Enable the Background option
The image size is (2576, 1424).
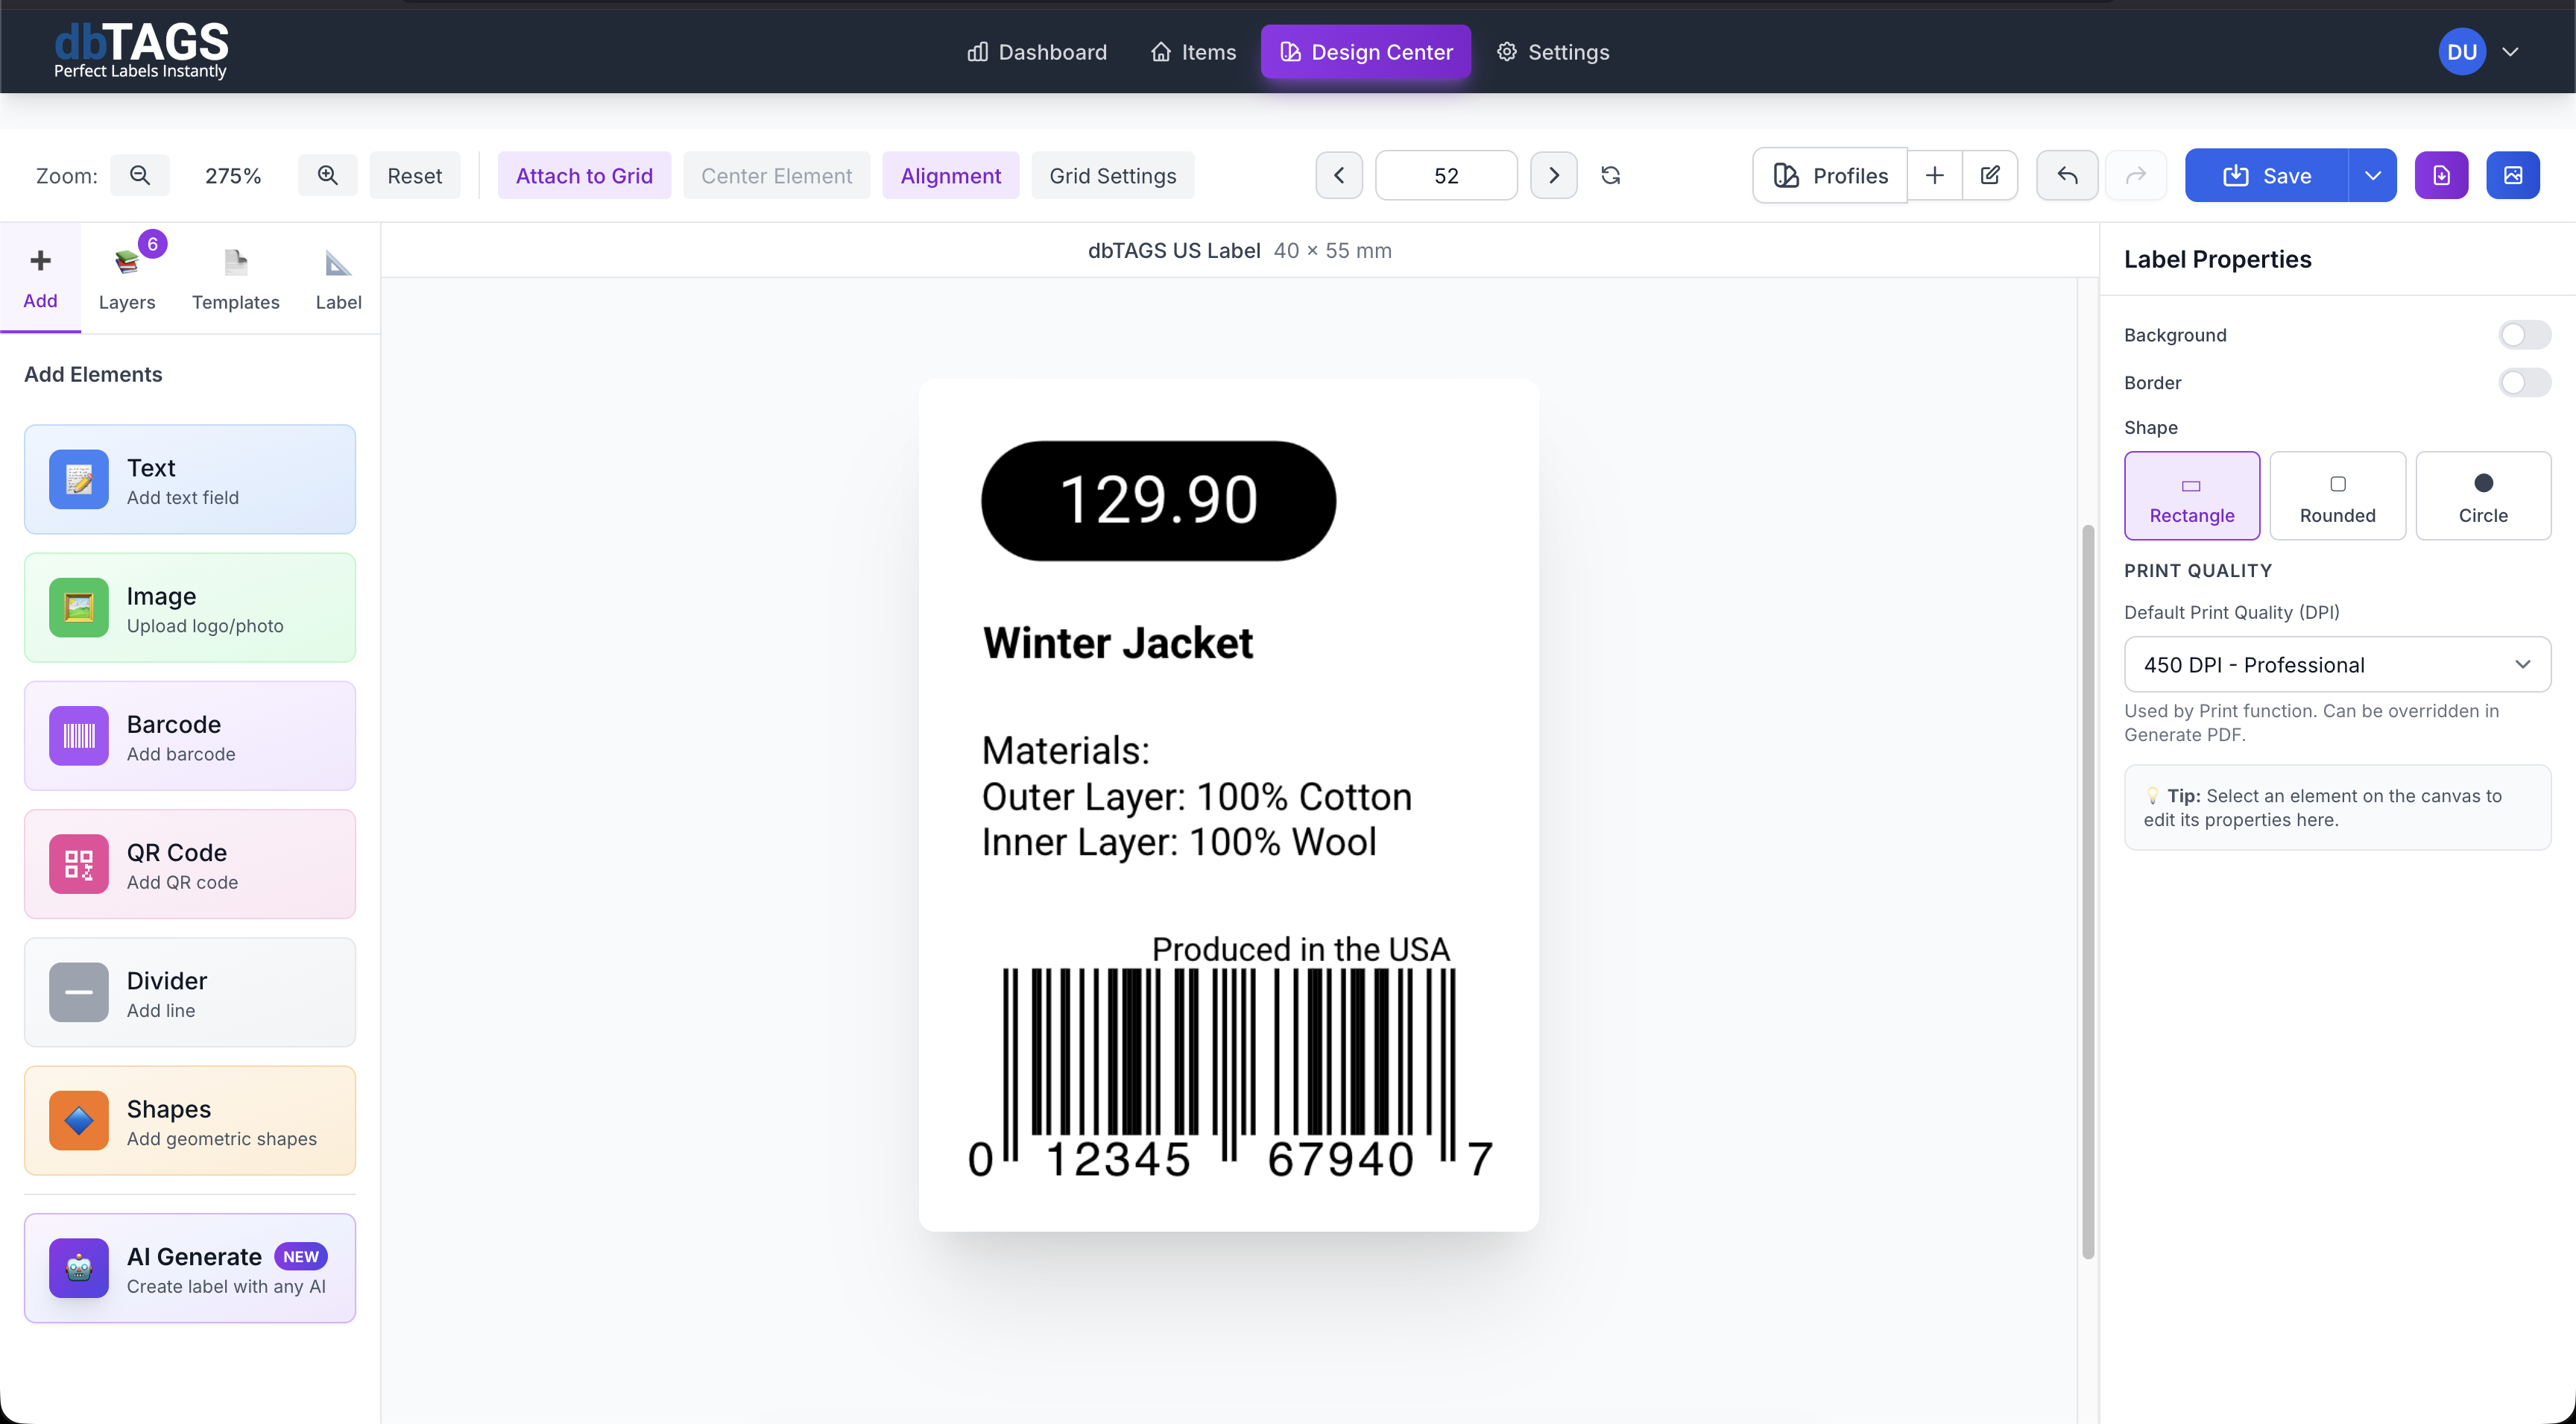[x=2523, y=334]
